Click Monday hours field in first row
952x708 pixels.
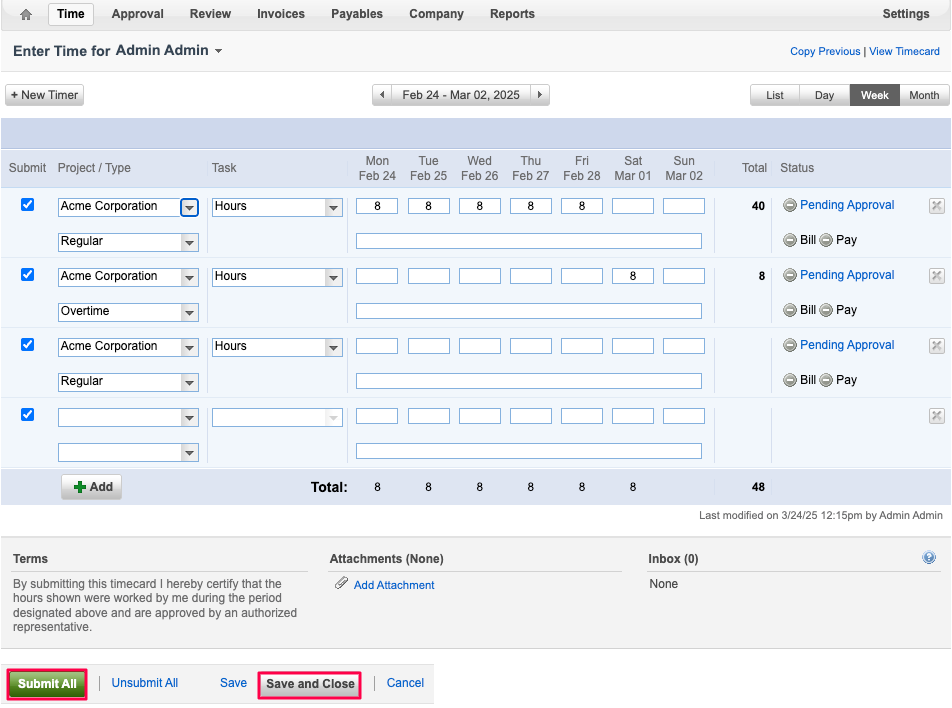point(377,206)
